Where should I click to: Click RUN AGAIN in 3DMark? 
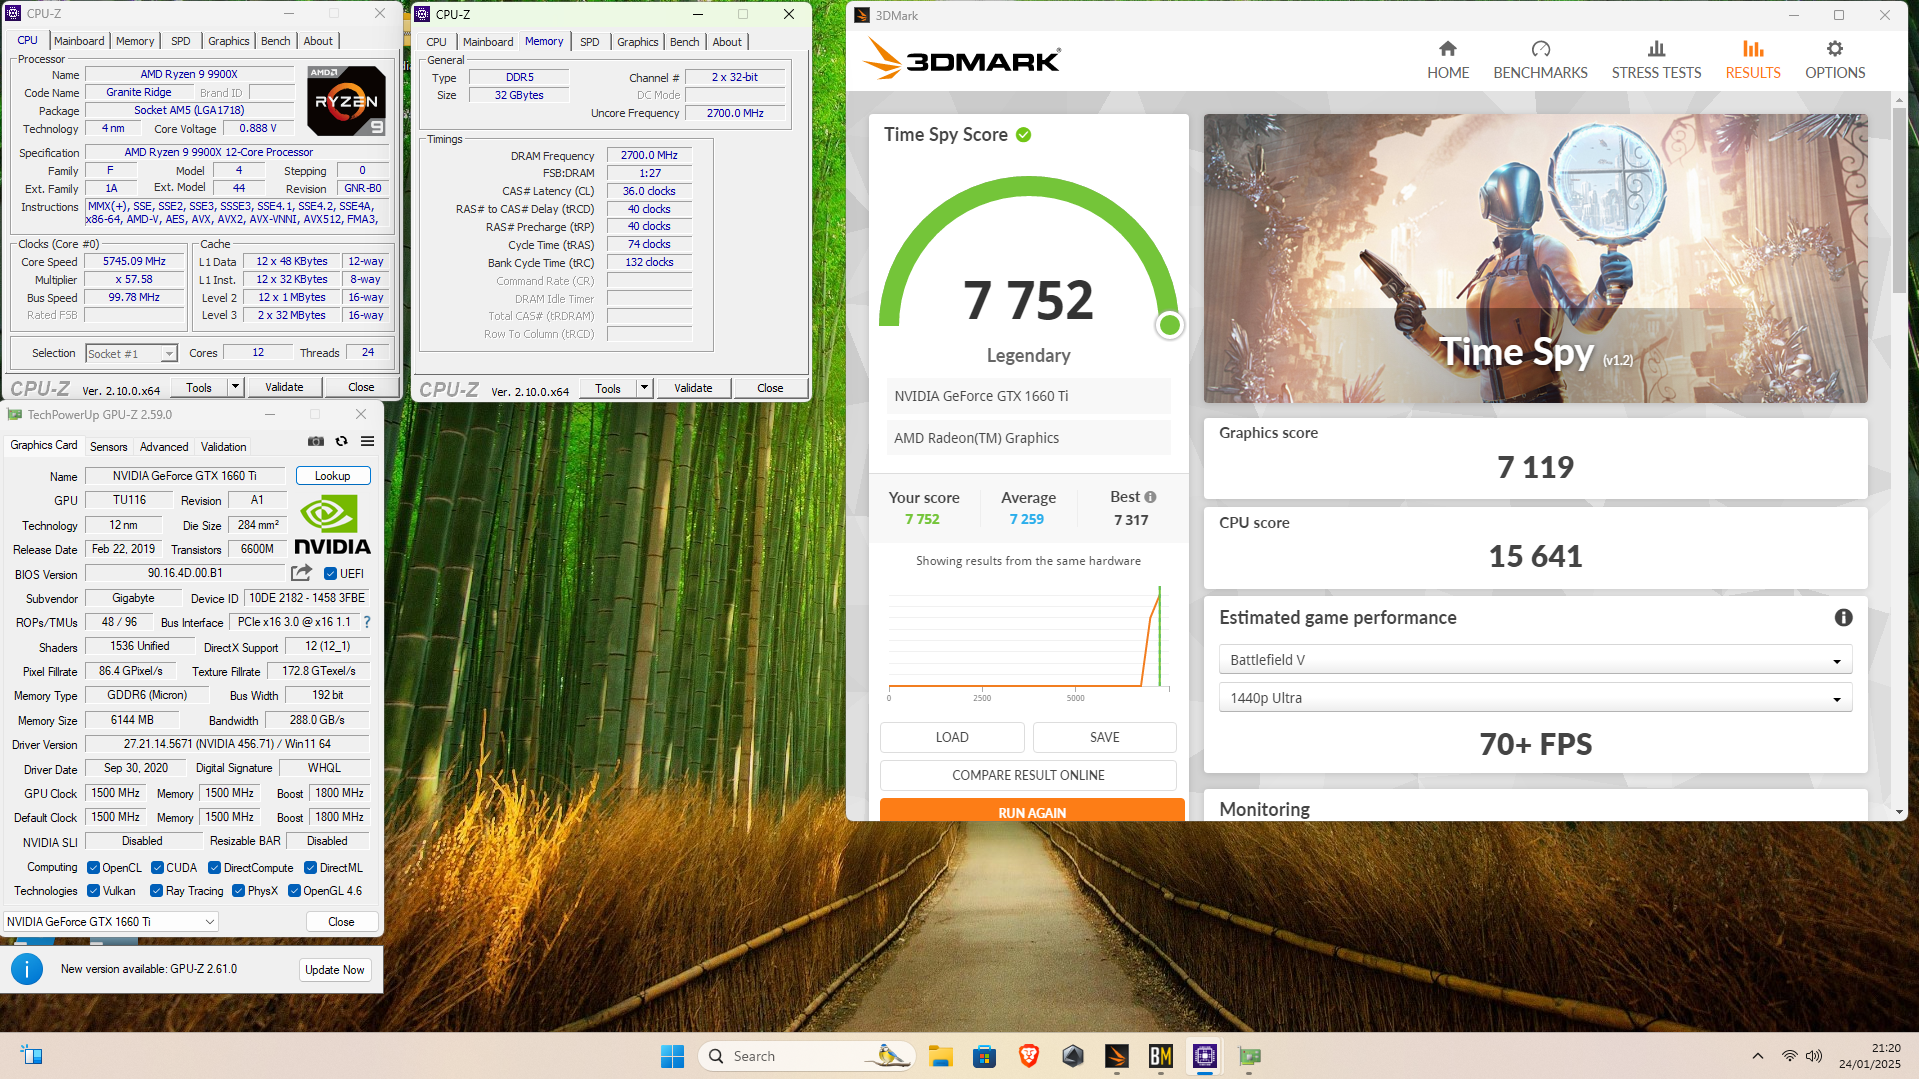(1032, 810)
